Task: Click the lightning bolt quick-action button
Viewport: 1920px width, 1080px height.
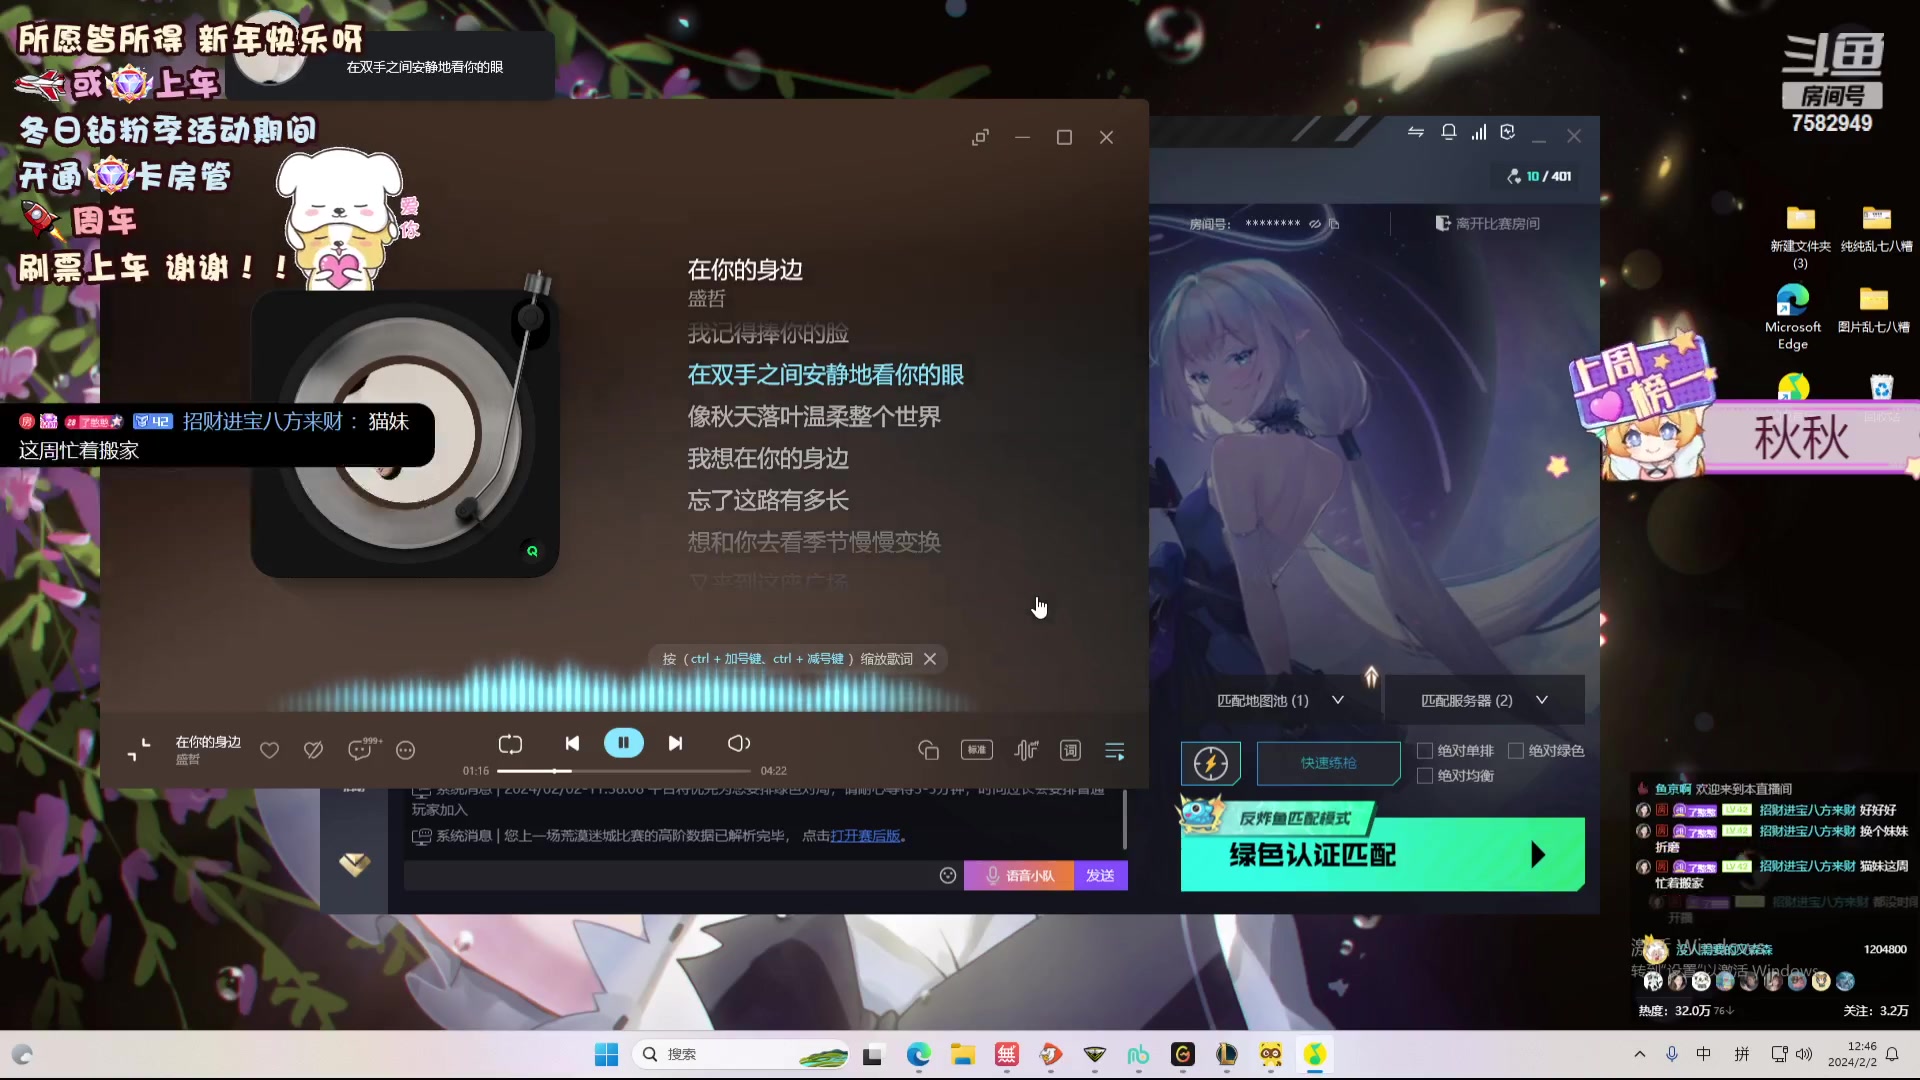Action: coord(1210,764)
